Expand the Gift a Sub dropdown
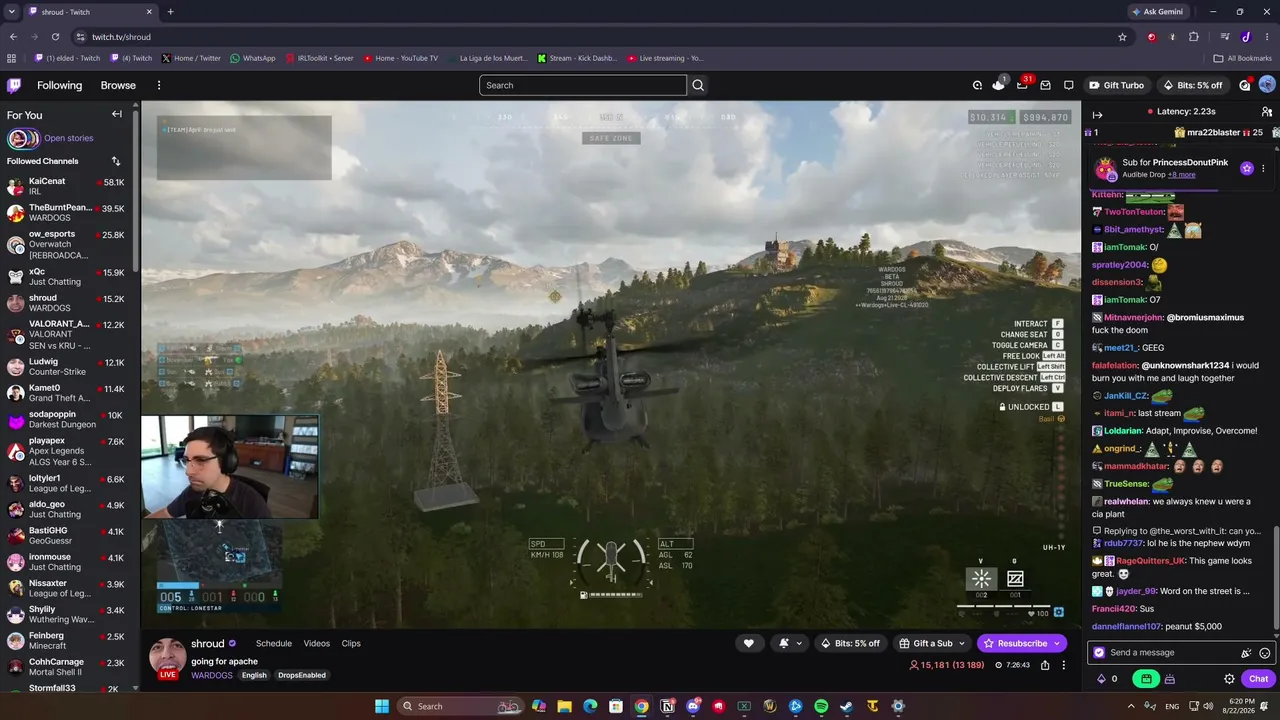 point(962,643)
